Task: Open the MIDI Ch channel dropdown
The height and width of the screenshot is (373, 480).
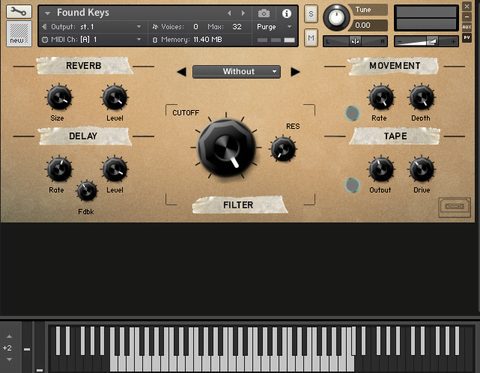Action: point(92,39)
